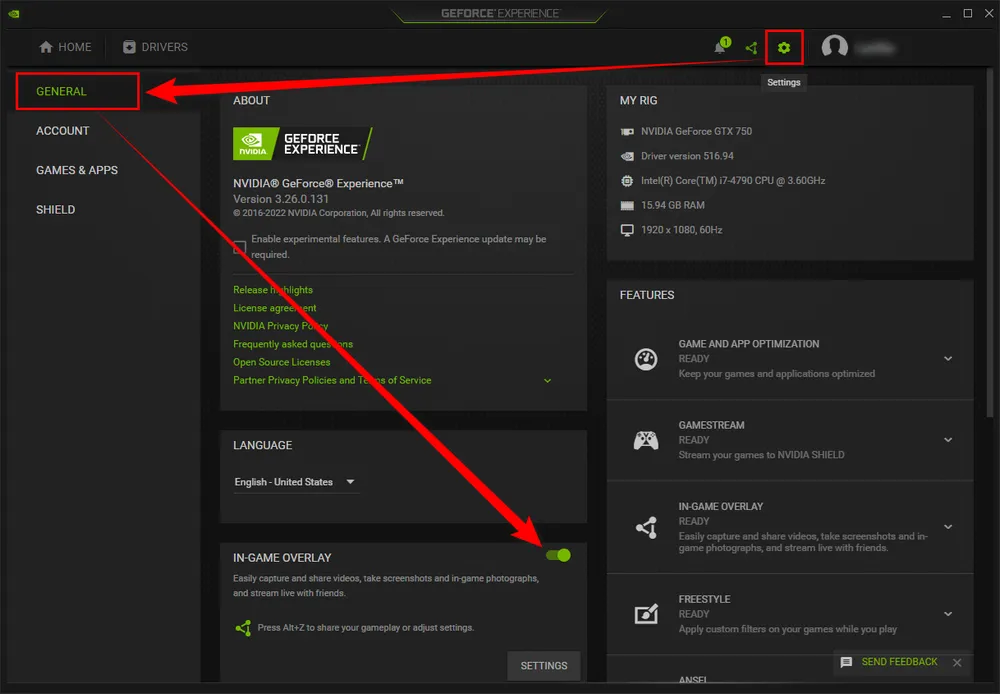1000x694 pixels.
Task: Click the vertical scrollbar on the right
Action: tap(990, 242)
